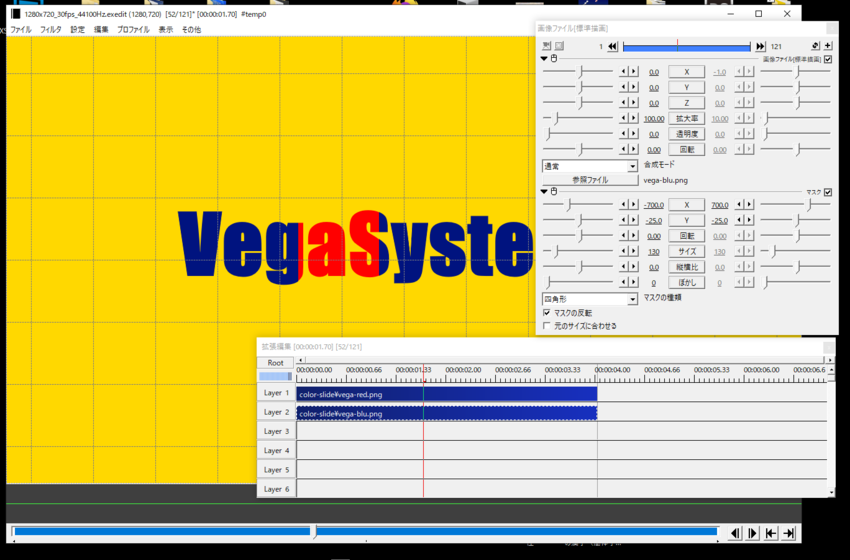Step to previous frame in main window

click(735, 533)
